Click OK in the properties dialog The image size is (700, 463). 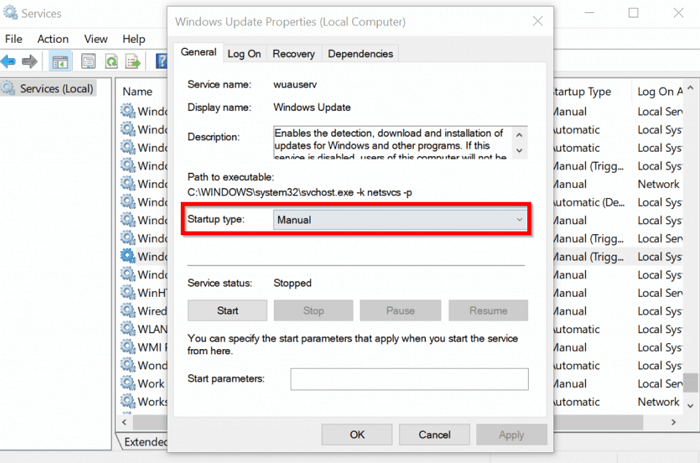[357, 434]
